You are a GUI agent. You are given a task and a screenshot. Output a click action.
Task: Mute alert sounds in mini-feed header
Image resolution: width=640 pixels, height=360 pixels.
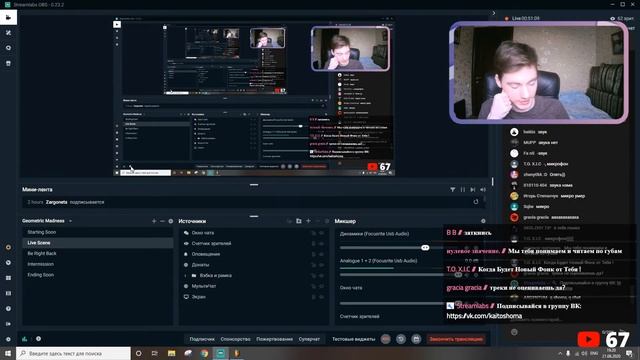pyautogui.click(x=483, y=189)
